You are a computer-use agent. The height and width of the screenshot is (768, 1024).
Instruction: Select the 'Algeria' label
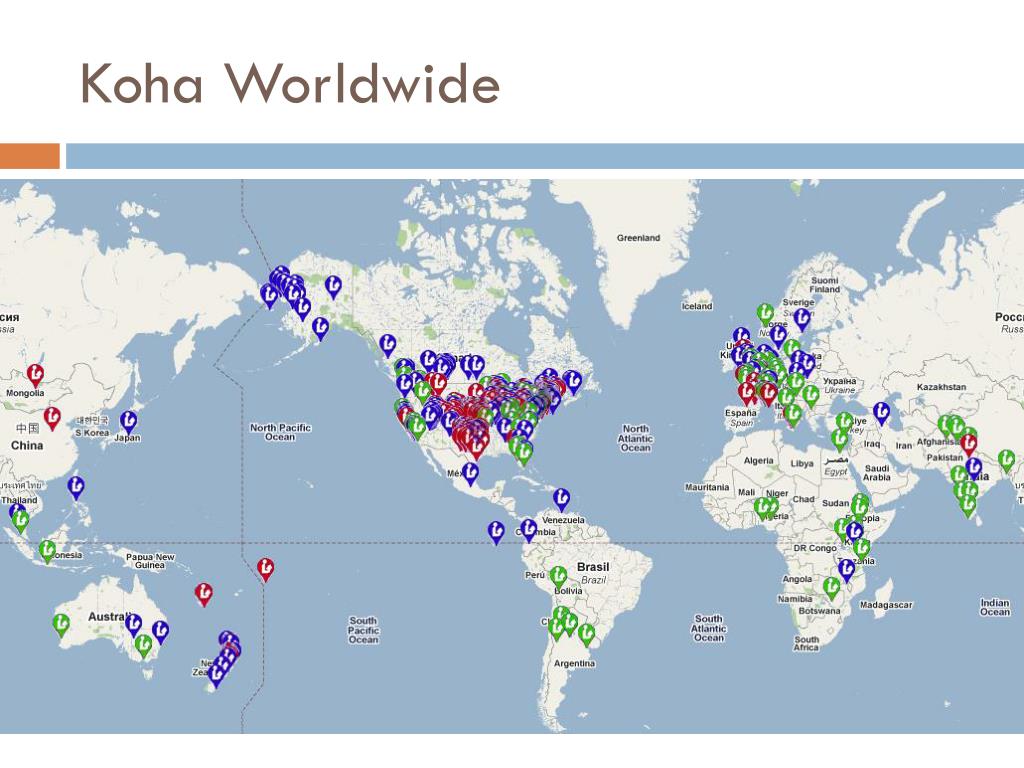(x=758, y=461)
